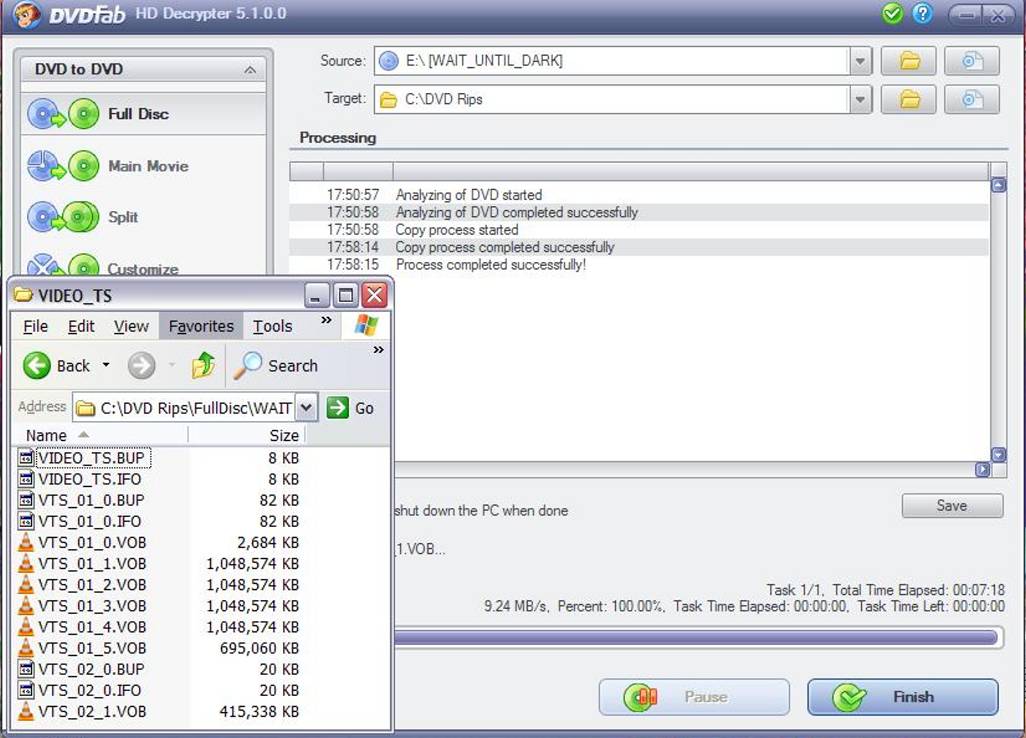Click the explorer Address path field
Screen dimensions: 1026x738
[x=184, y=408]
